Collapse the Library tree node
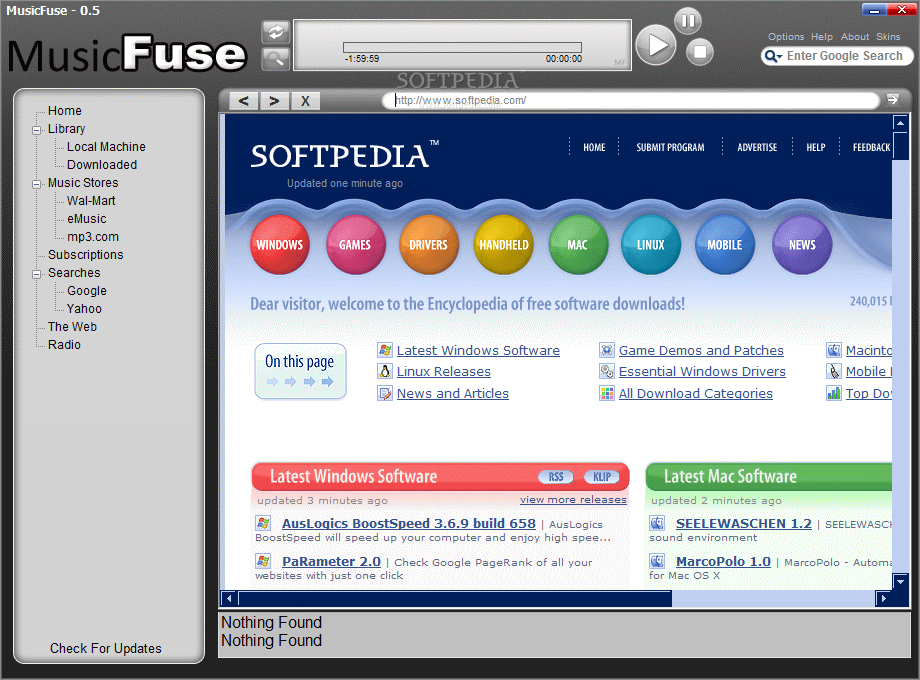This screenshot has width=920, height=680. (x=36, y=130)
